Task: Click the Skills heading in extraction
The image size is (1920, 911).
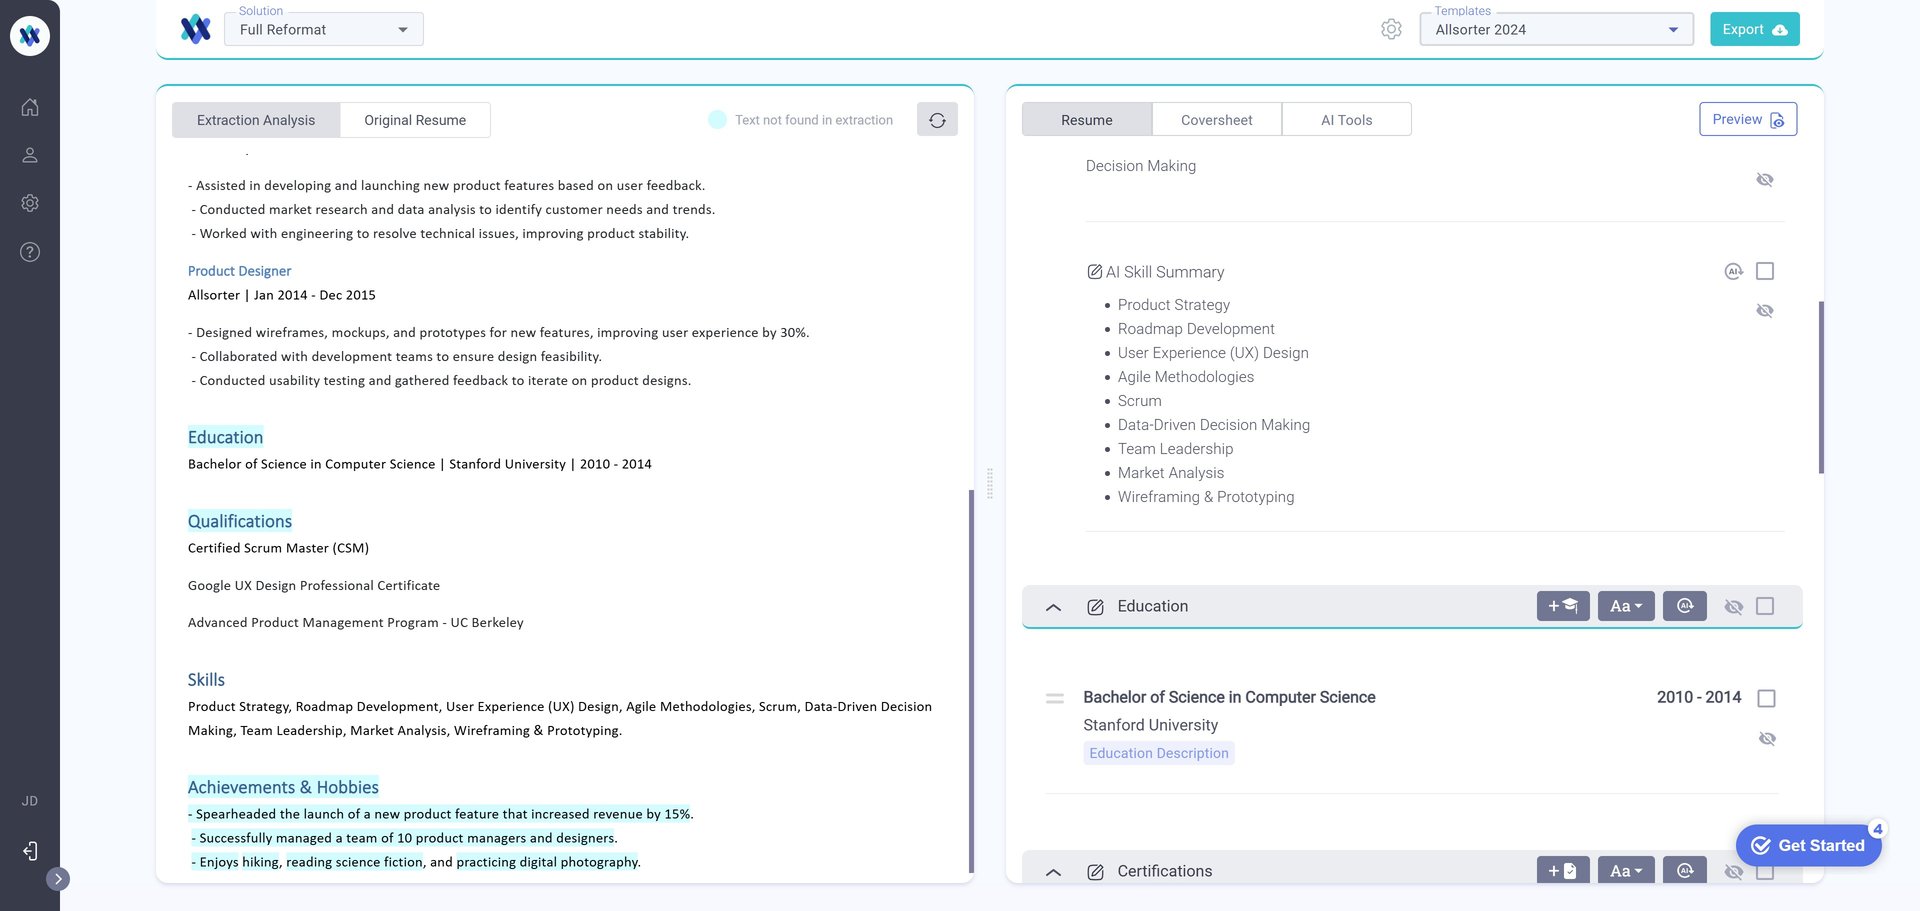Action: click(x=206, y=680)
